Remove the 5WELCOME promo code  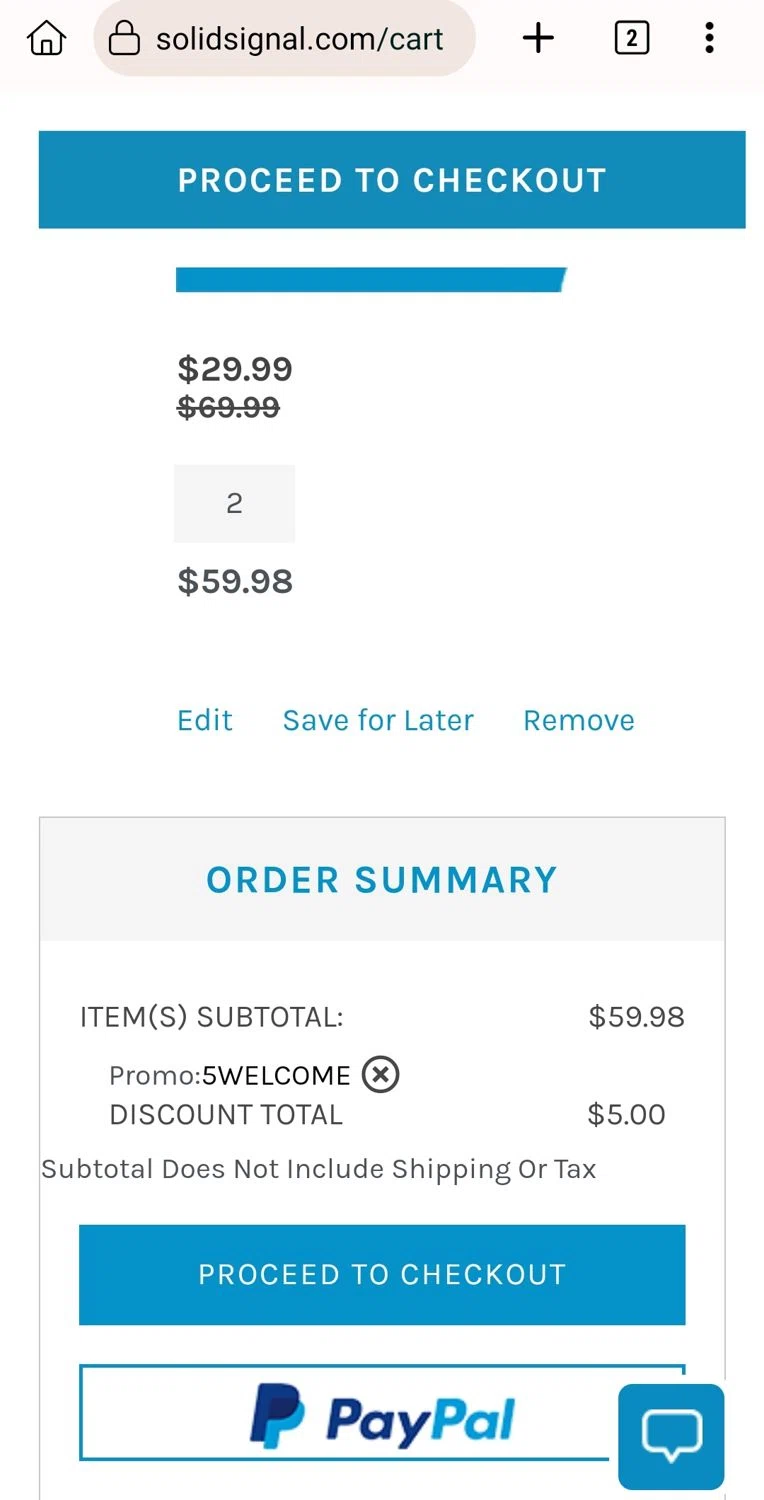click(x=380, y=1074)
